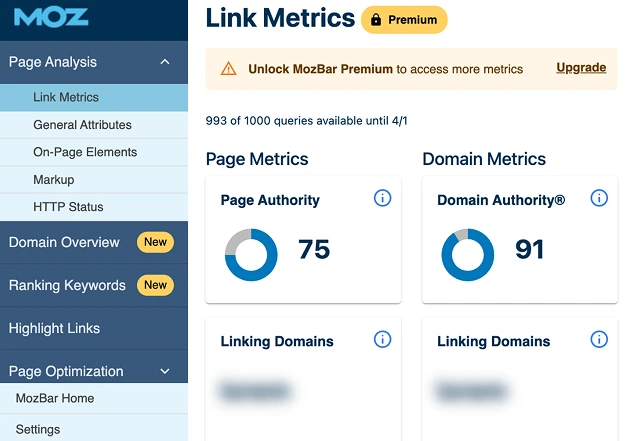The width and height of the screenshot is (625, 441).
Task: Open info for Domain Metrics Linking Domains
Action: click(599, 340)
